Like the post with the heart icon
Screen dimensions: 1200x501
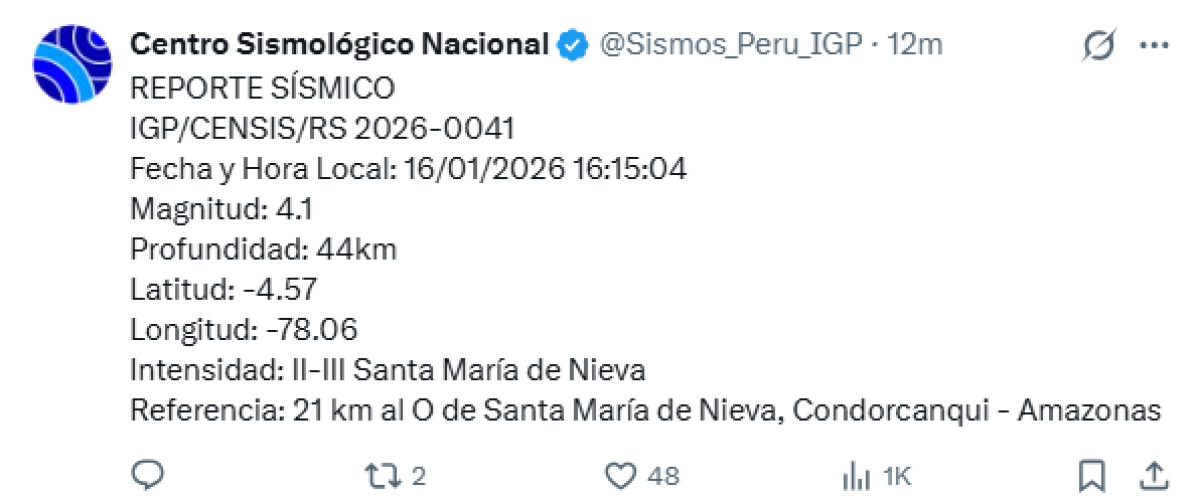622,475
